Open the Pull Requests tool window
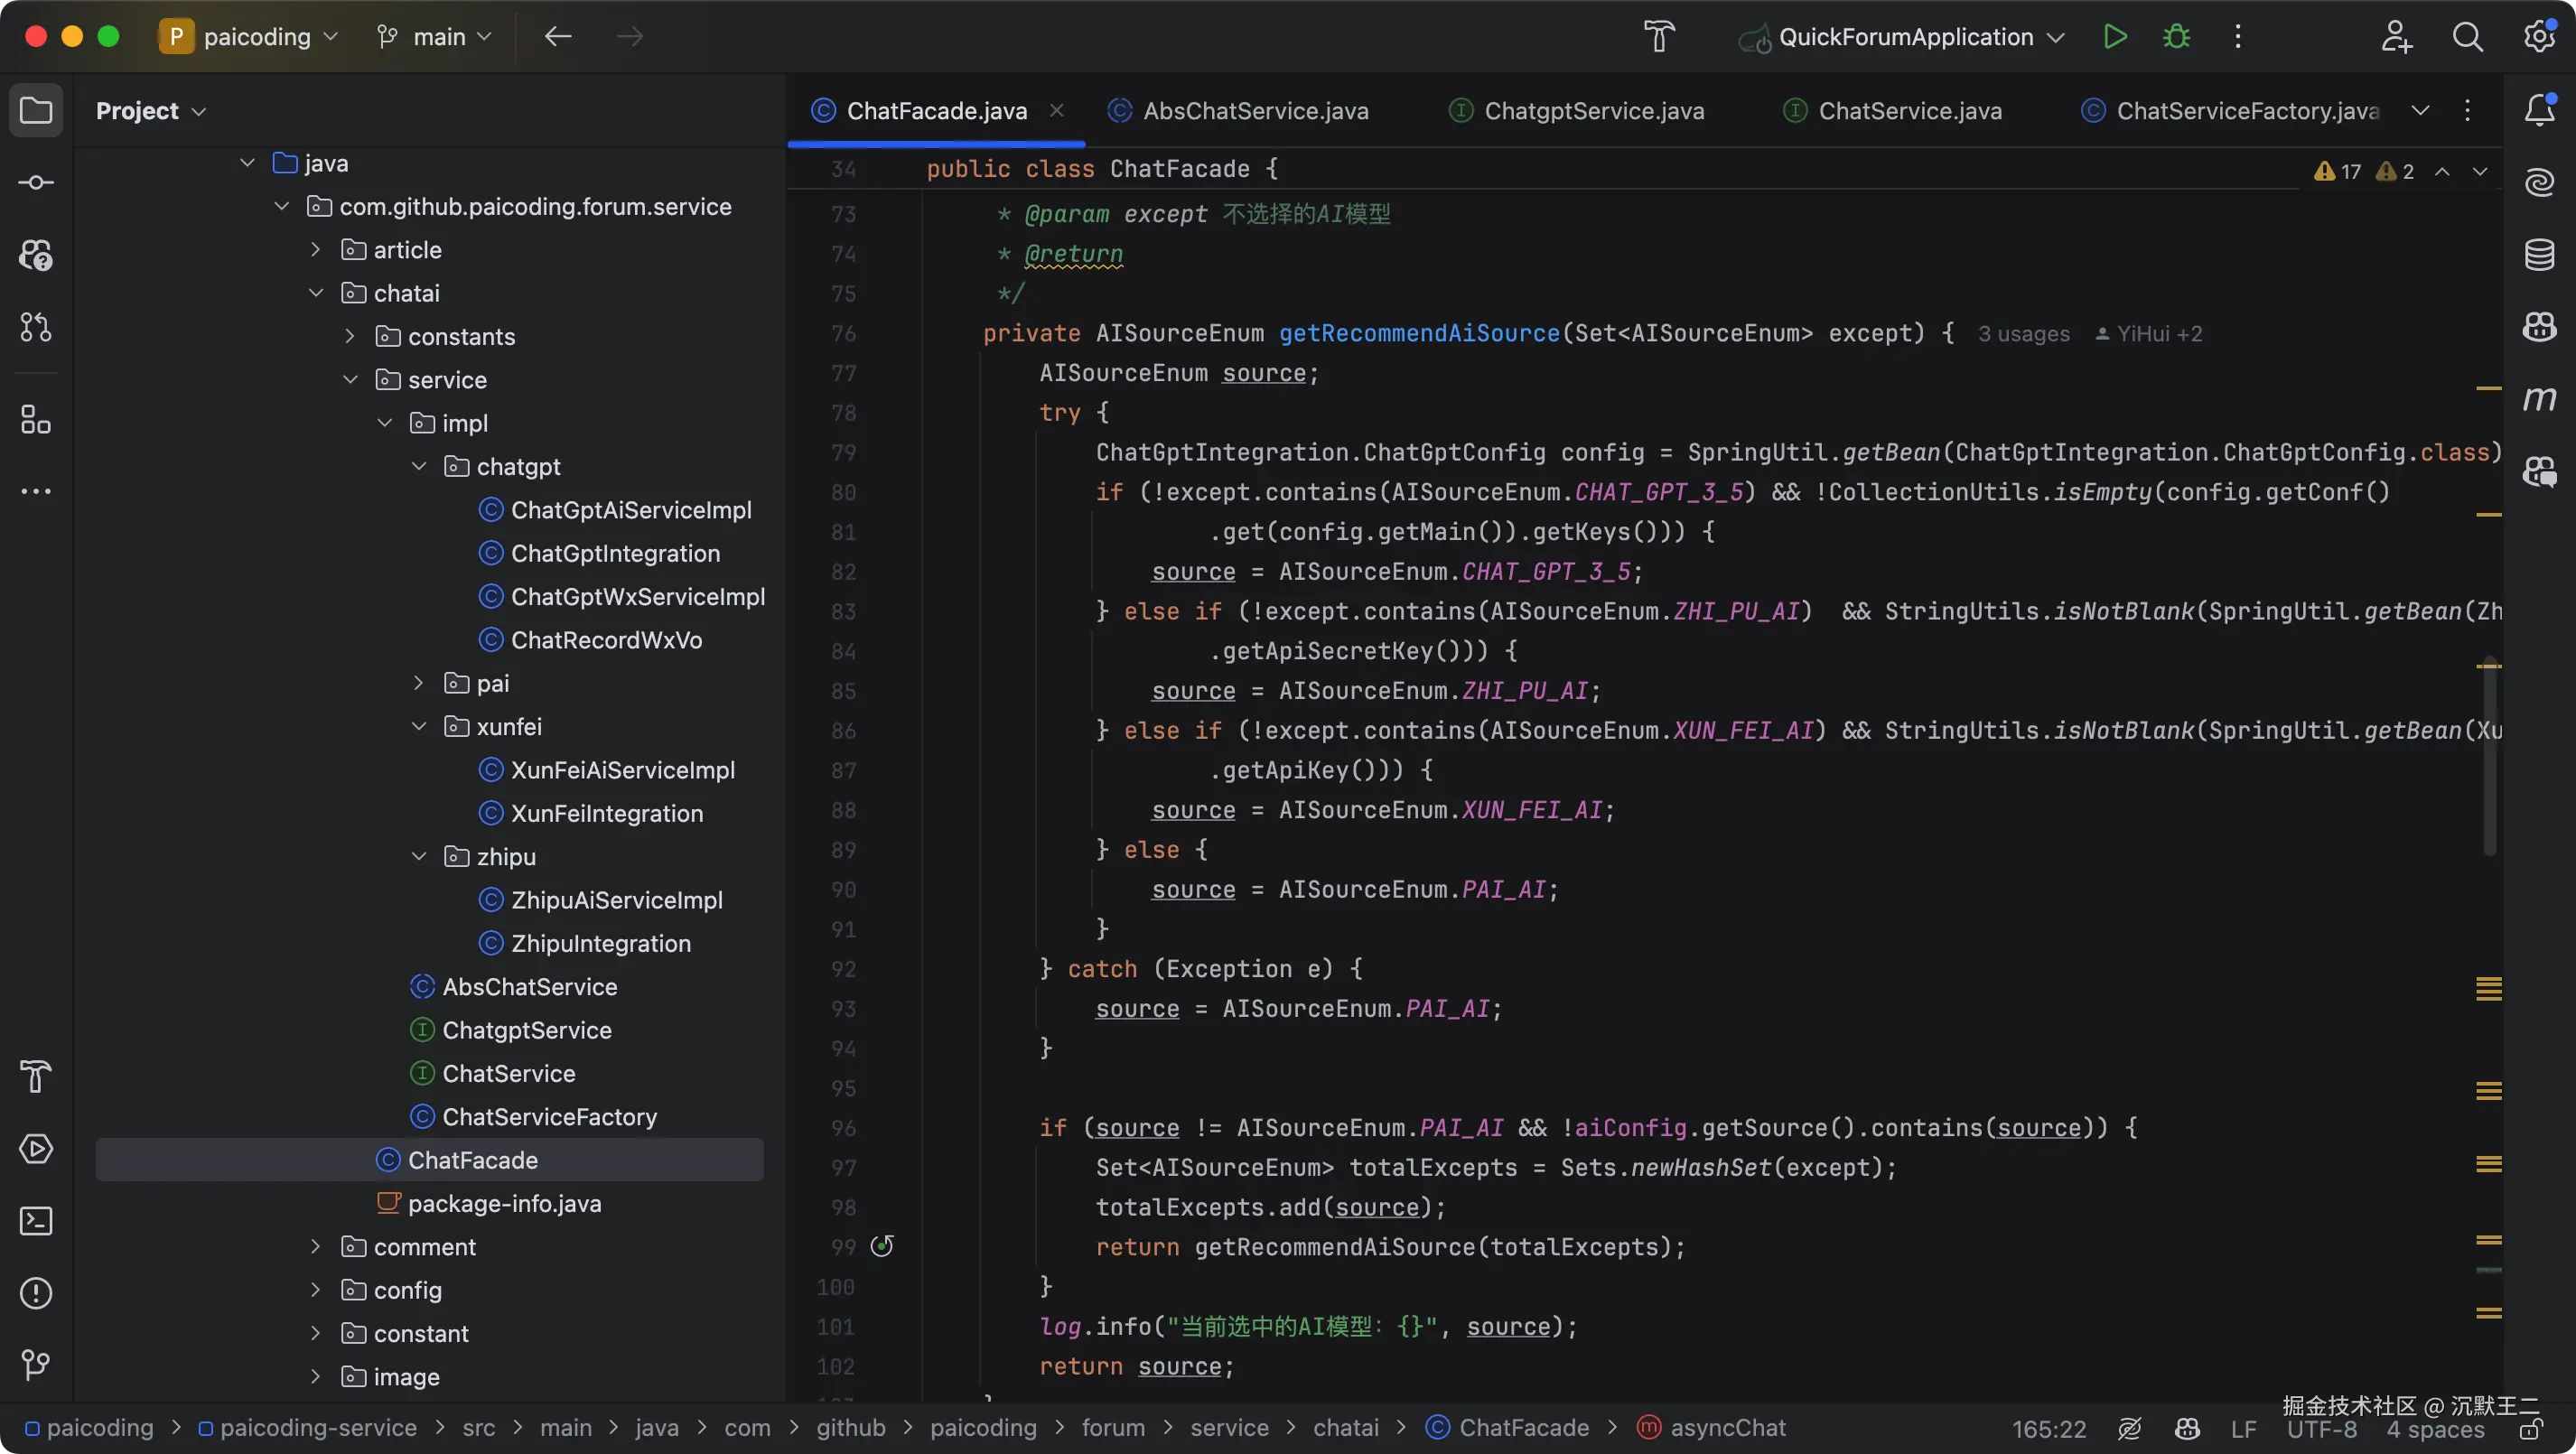Image resolution: width=2576 pixels, height=1454 pixels. tap(36, 327)
